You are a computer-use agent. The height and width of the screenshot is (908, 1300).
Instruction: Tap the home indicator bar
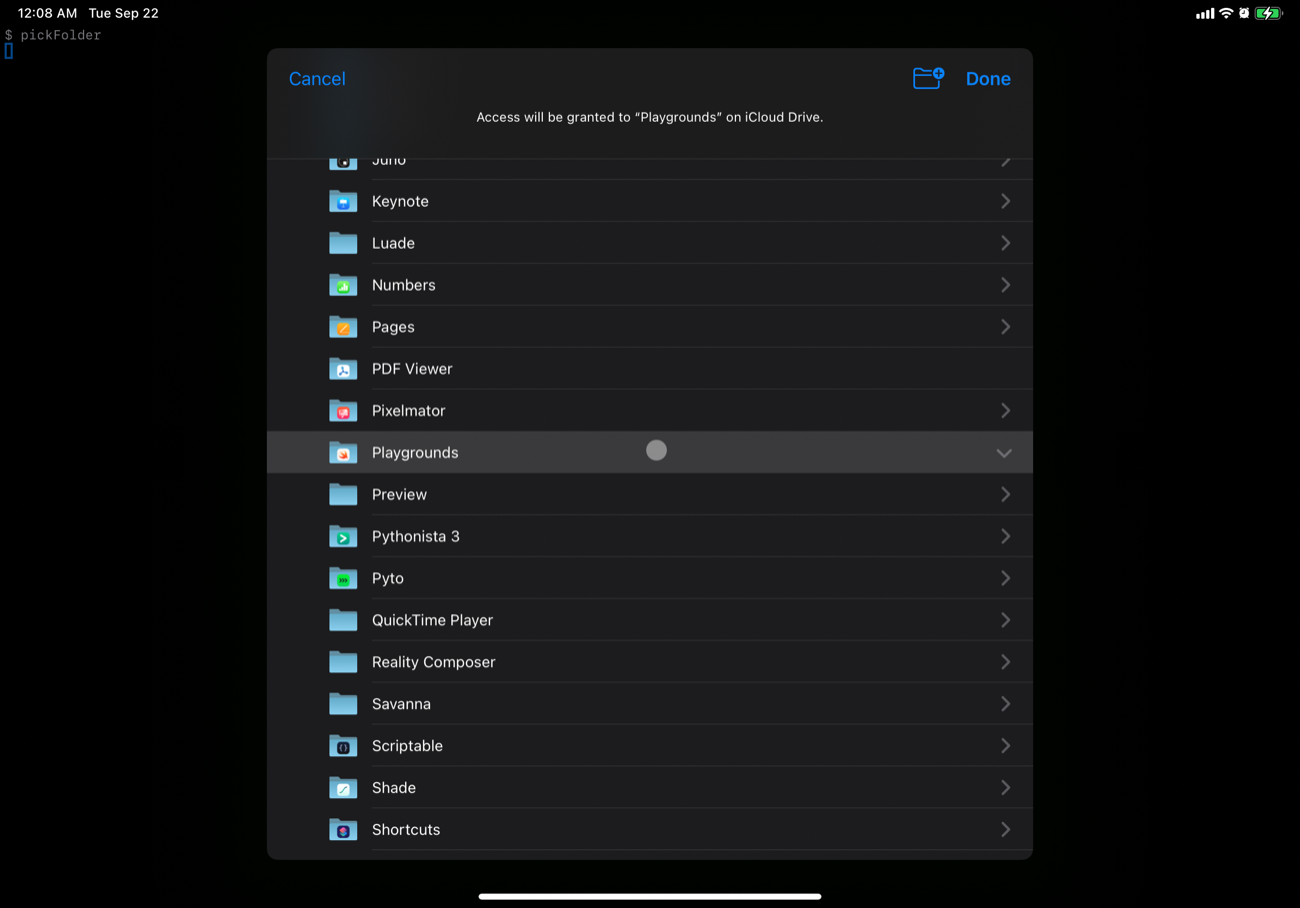point(650,896)
